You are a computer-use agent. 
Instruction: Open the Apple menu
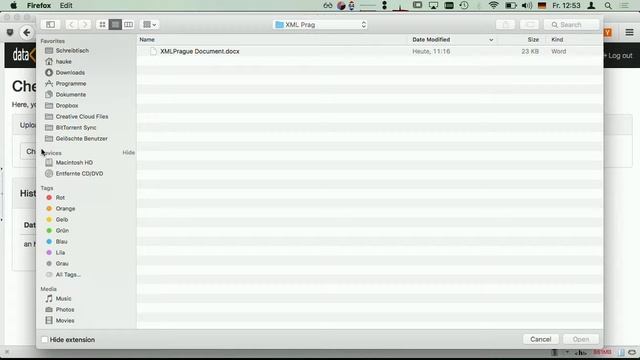(x=13, y=6)
